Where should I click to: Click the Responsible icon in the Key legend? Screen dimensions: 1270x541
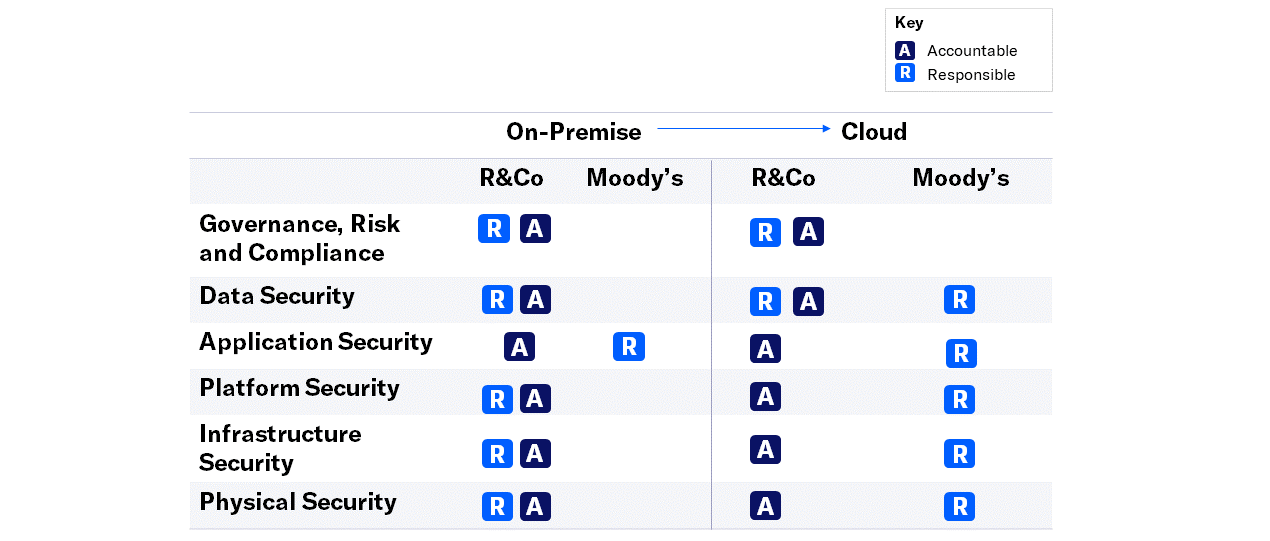tap(904, 73)
